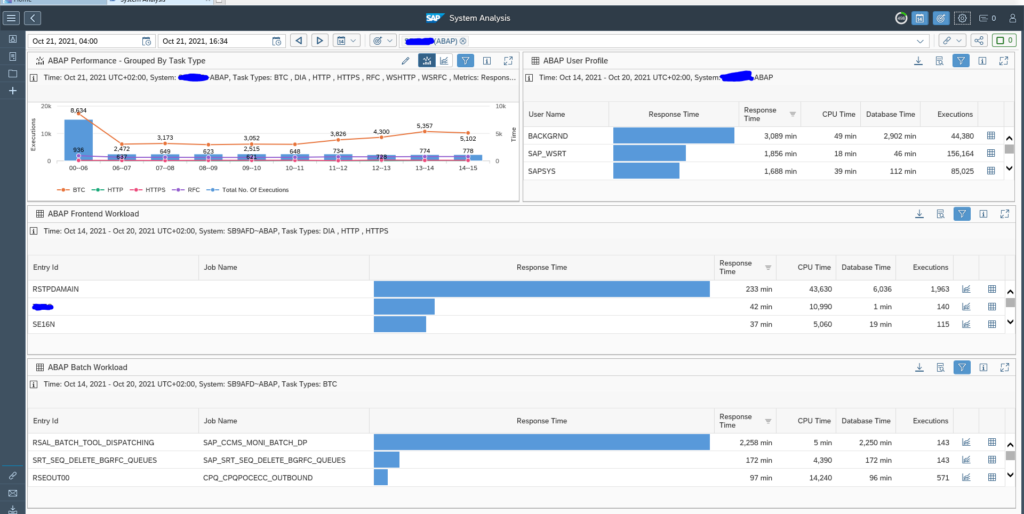
Task: Open folder icon in left sidebar
Action: (12, 73)
